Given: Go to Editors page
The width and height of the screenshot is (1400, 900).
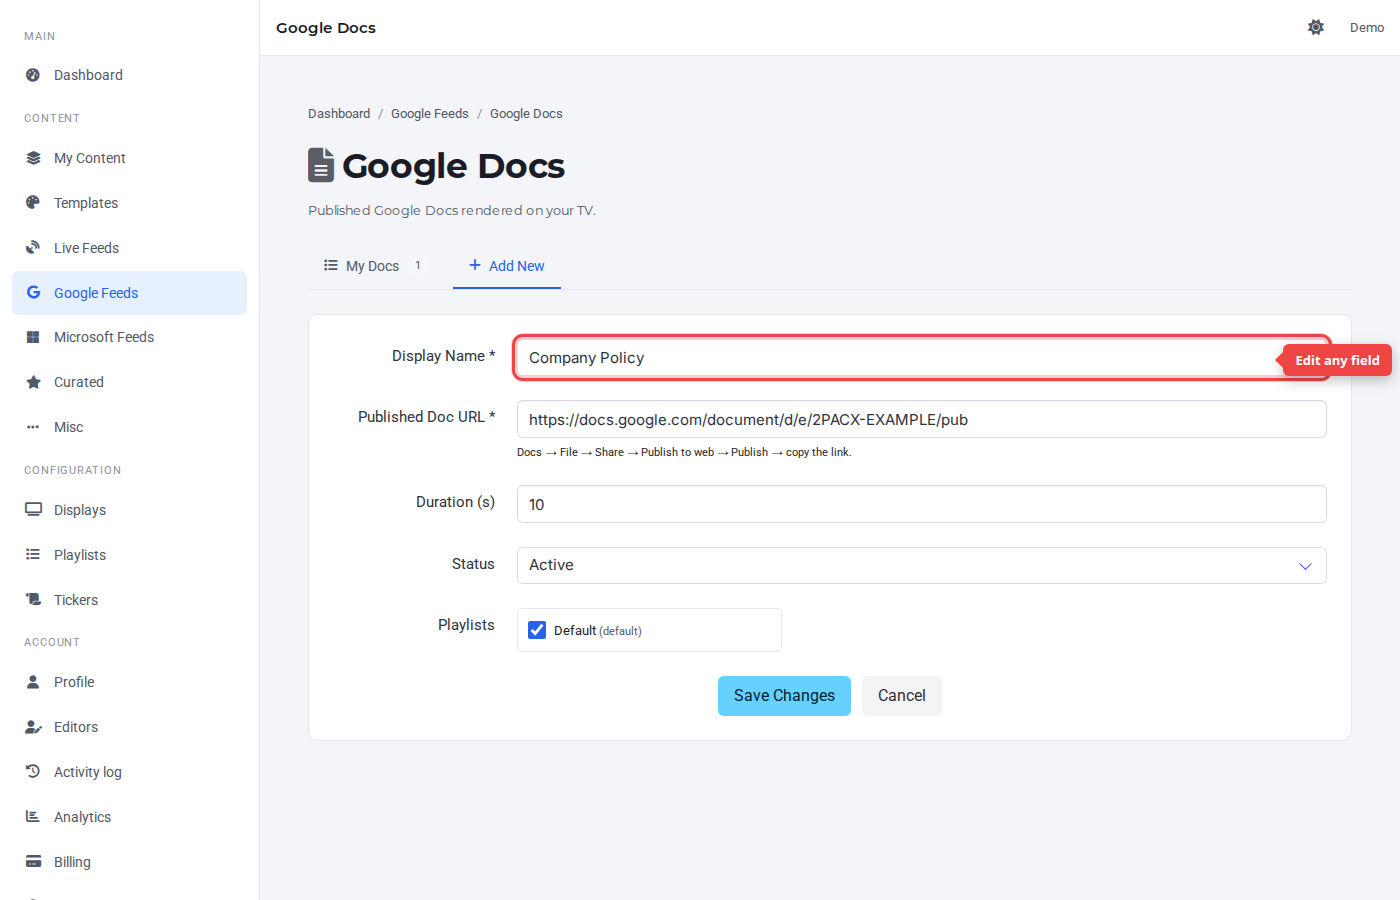Looking at the screenshot, I should (129, 727).
